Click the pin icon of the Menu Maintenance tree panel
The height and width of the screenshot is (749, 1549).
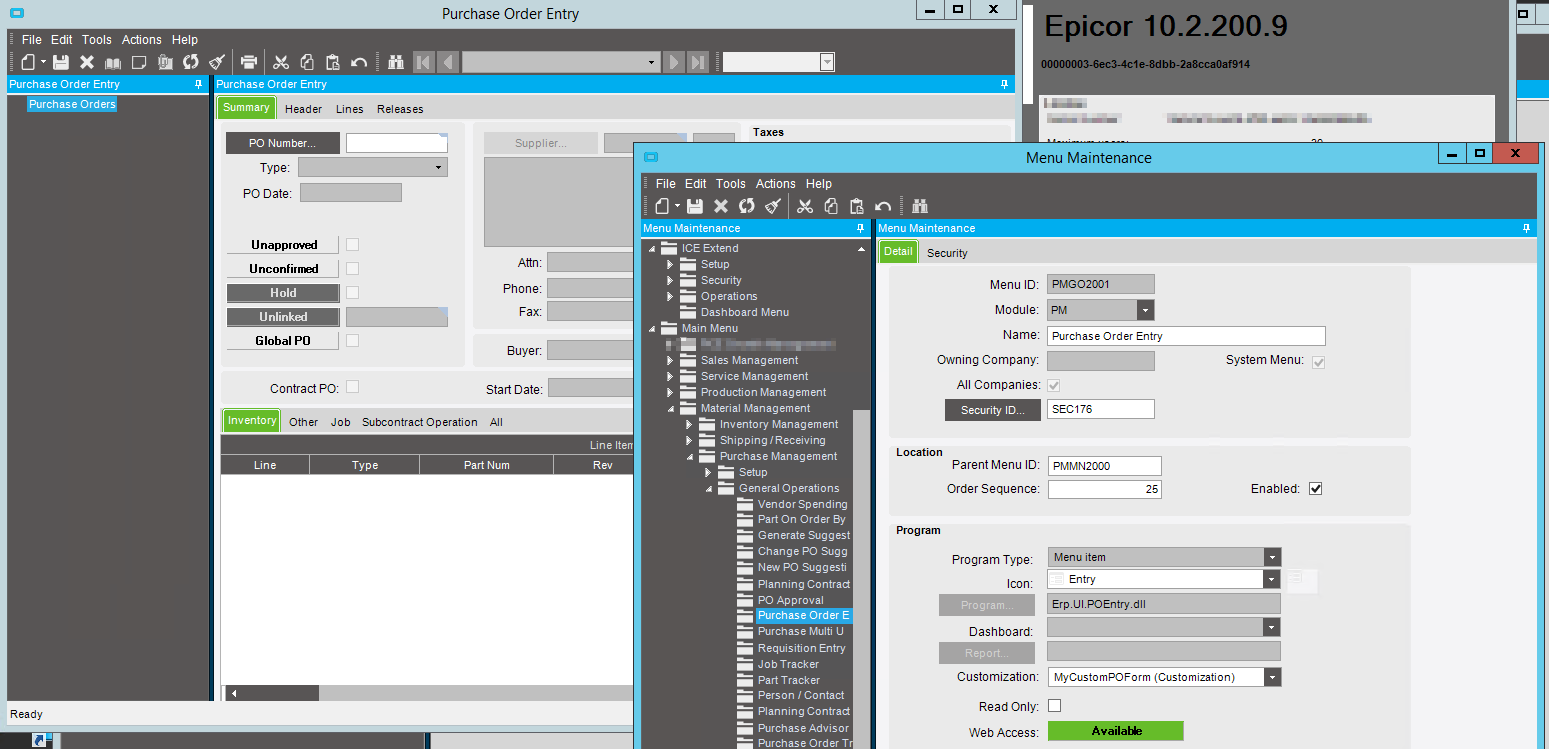(861, 229)
